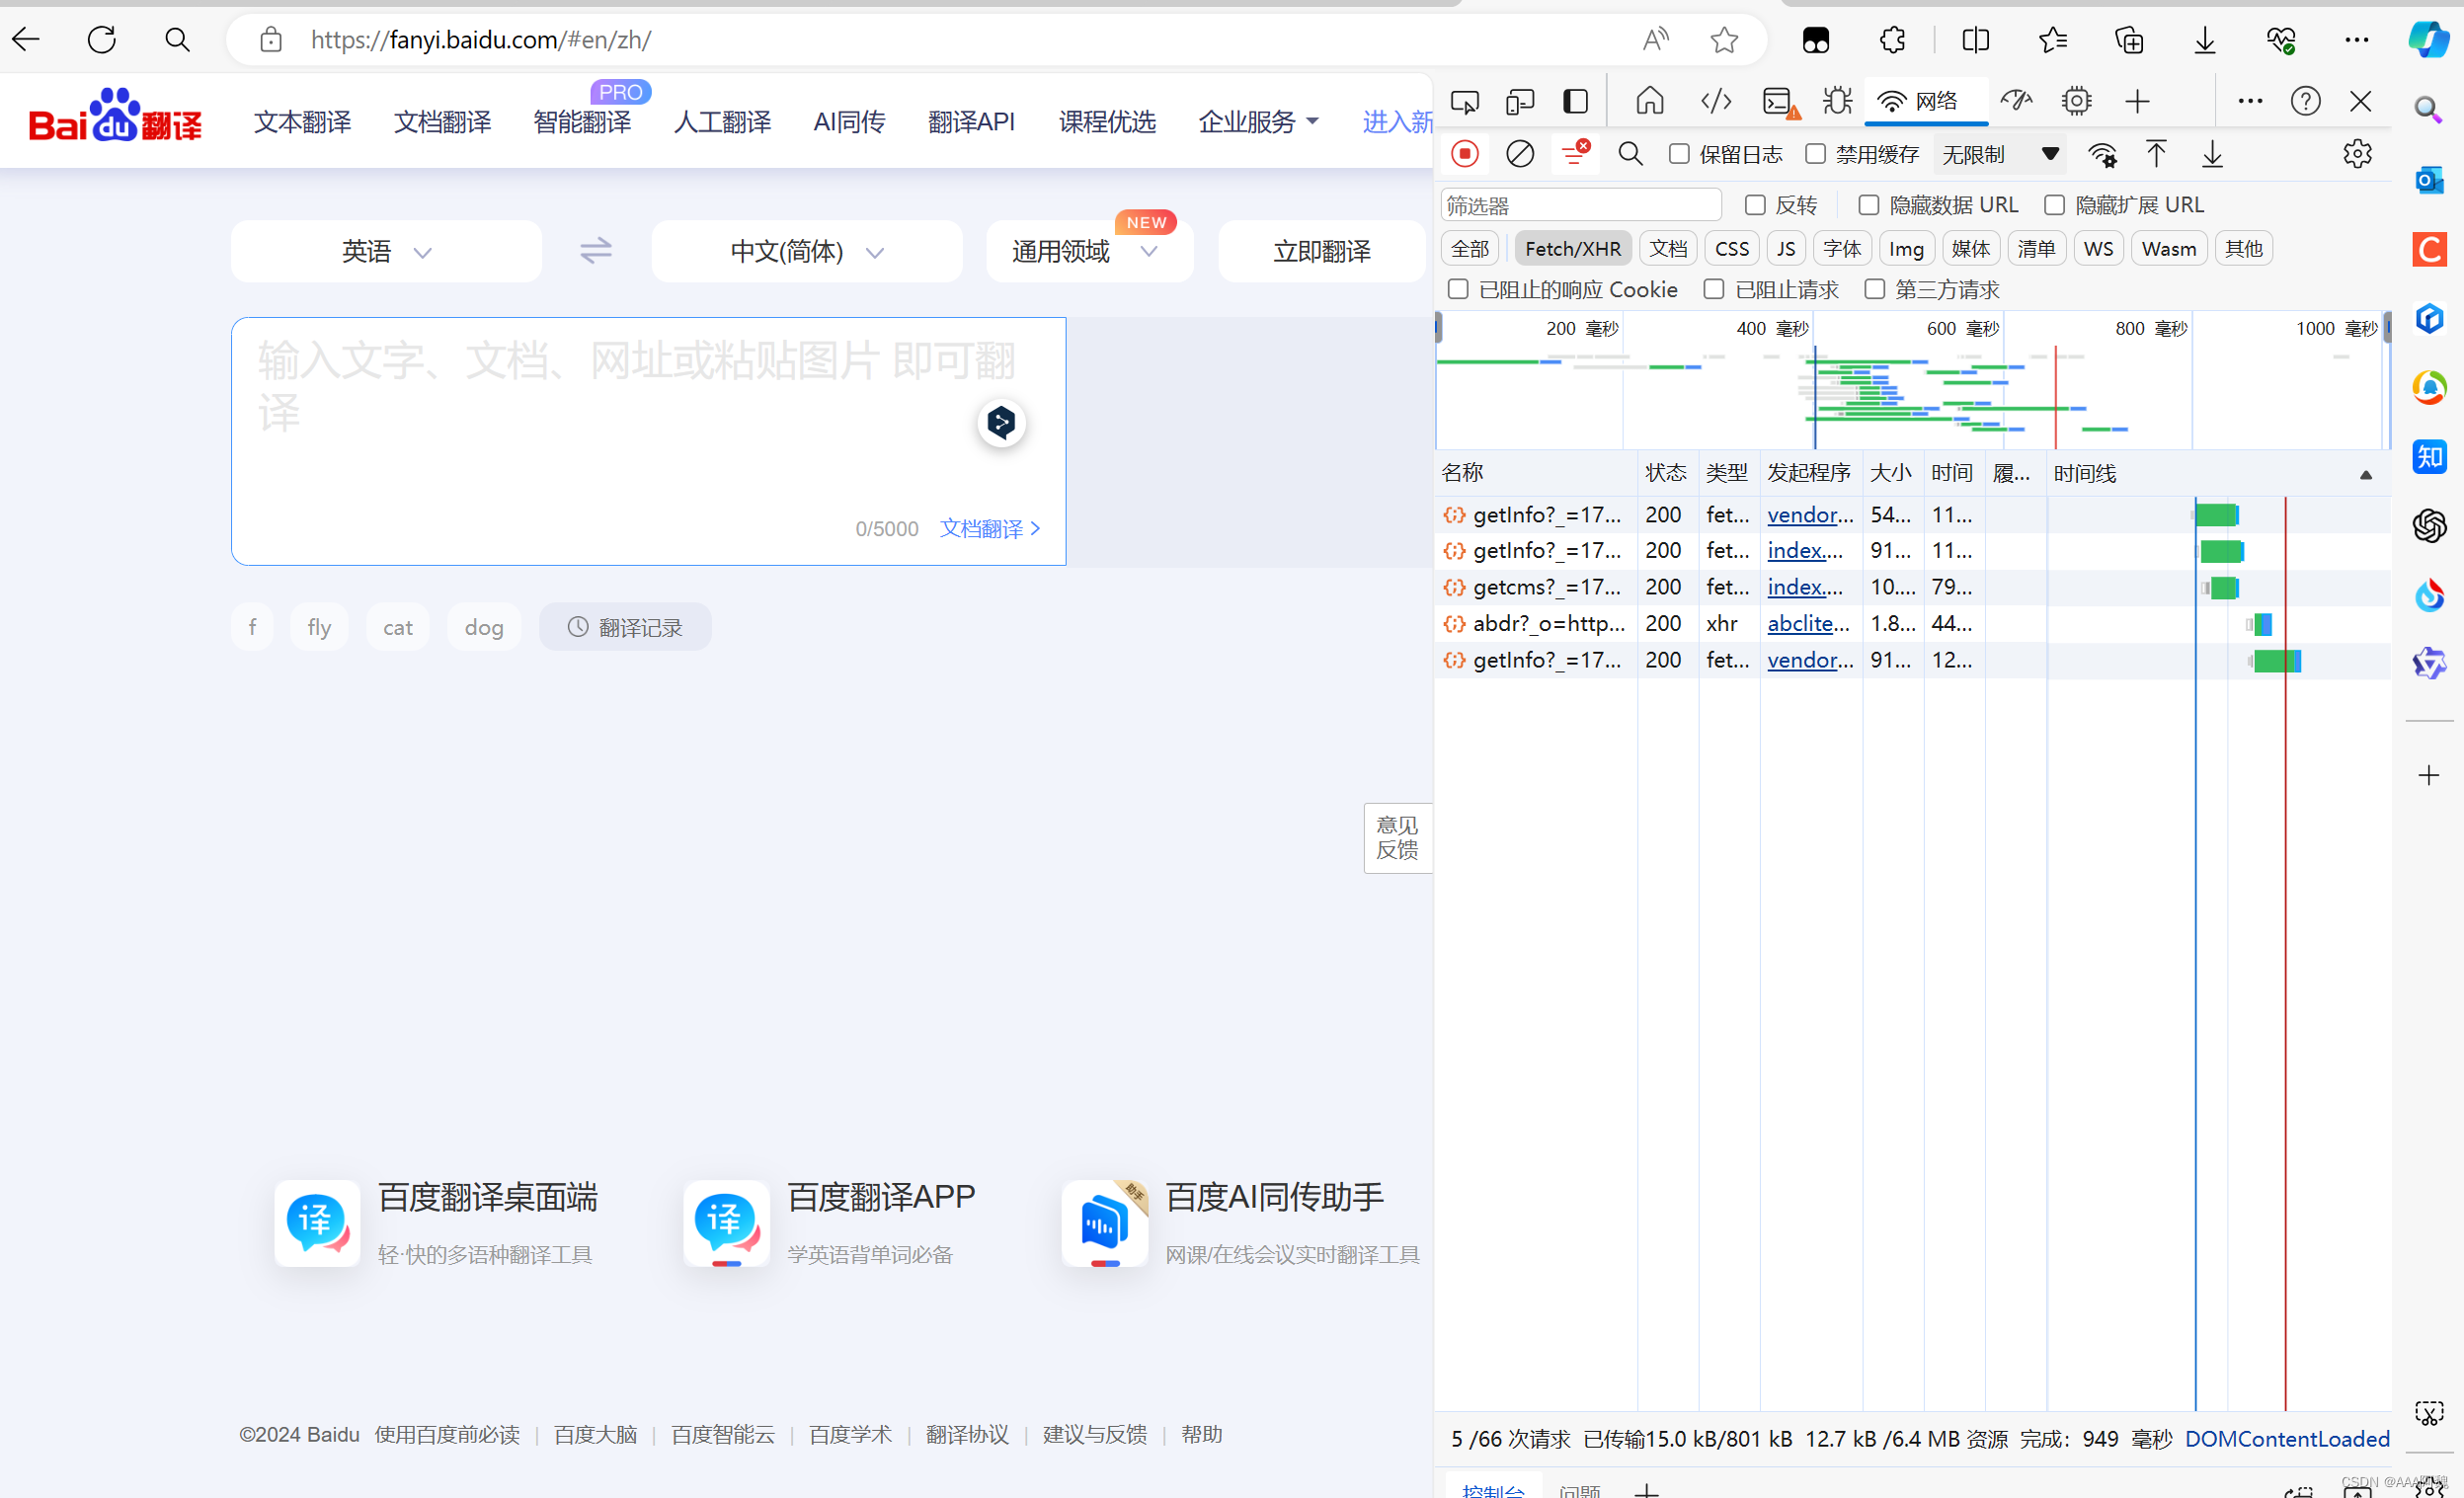Open DevTools help question mark icon
The width and height of the screenshot is (2464, 1498).
[2305, 101]
